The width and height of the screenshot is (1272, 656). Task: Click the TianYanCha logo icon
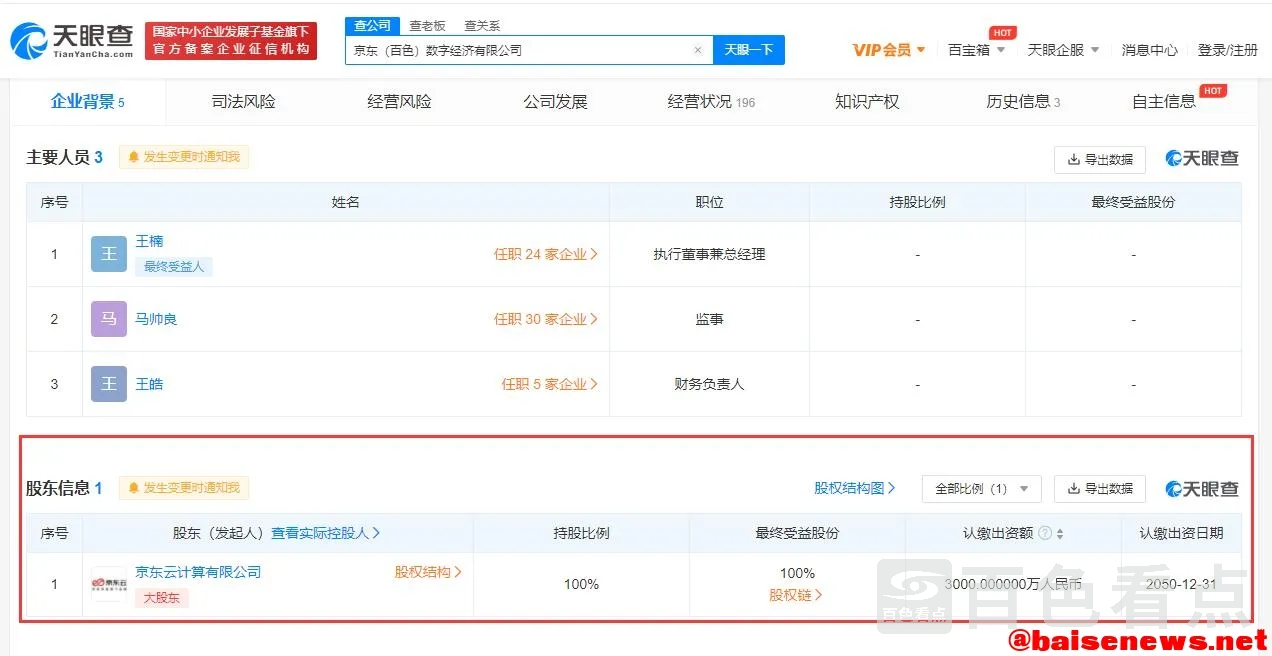(x=29, y=41)
